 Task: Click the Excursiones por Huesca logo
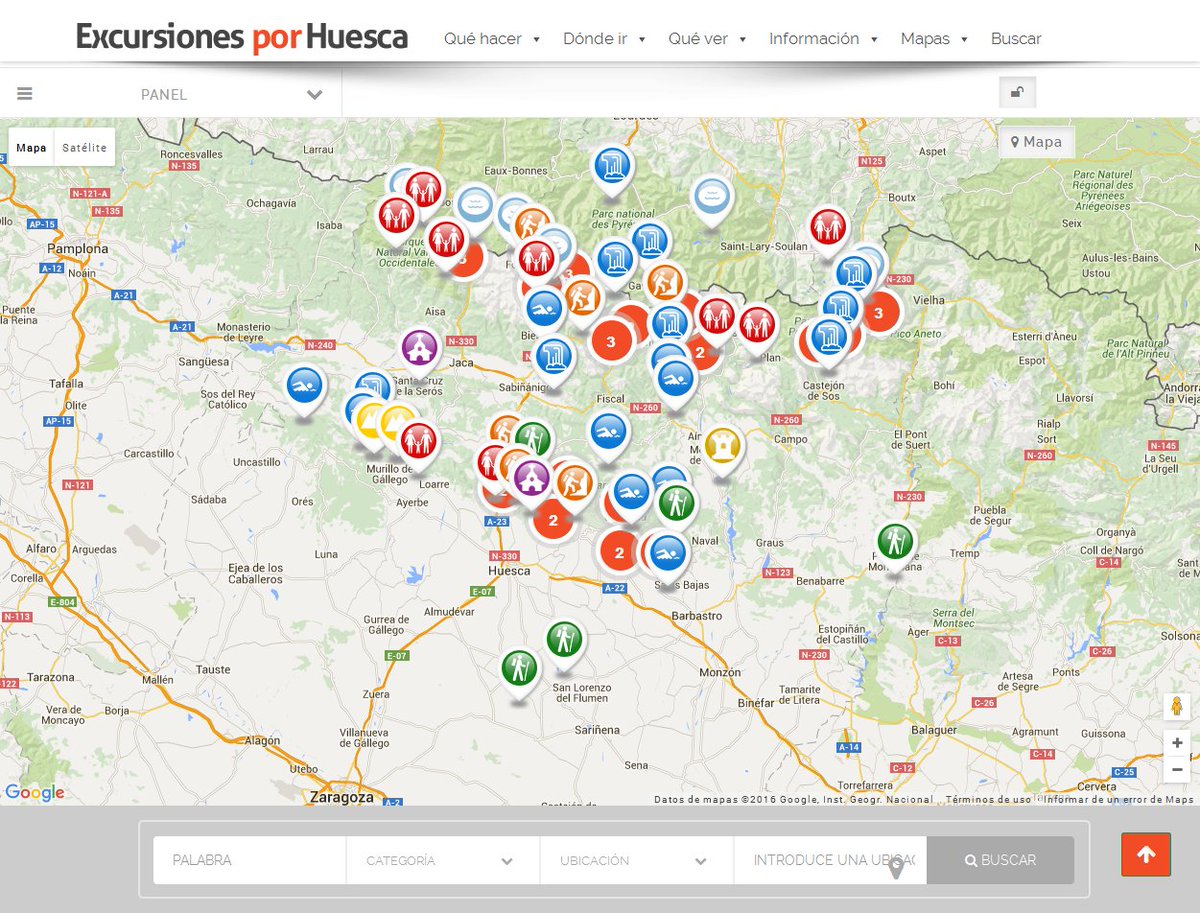tap(242, 38)
